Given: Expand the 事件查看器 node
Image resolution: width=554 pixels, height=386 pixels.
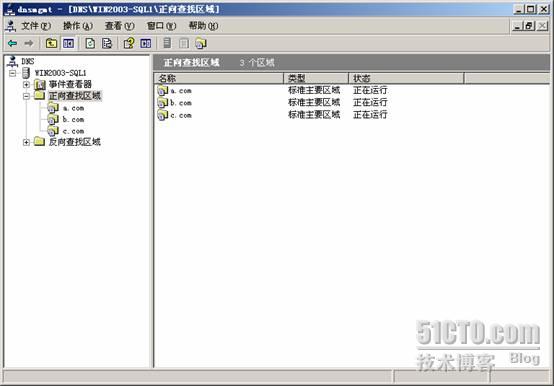Looking at the screenshot, I should click(26, 84).
